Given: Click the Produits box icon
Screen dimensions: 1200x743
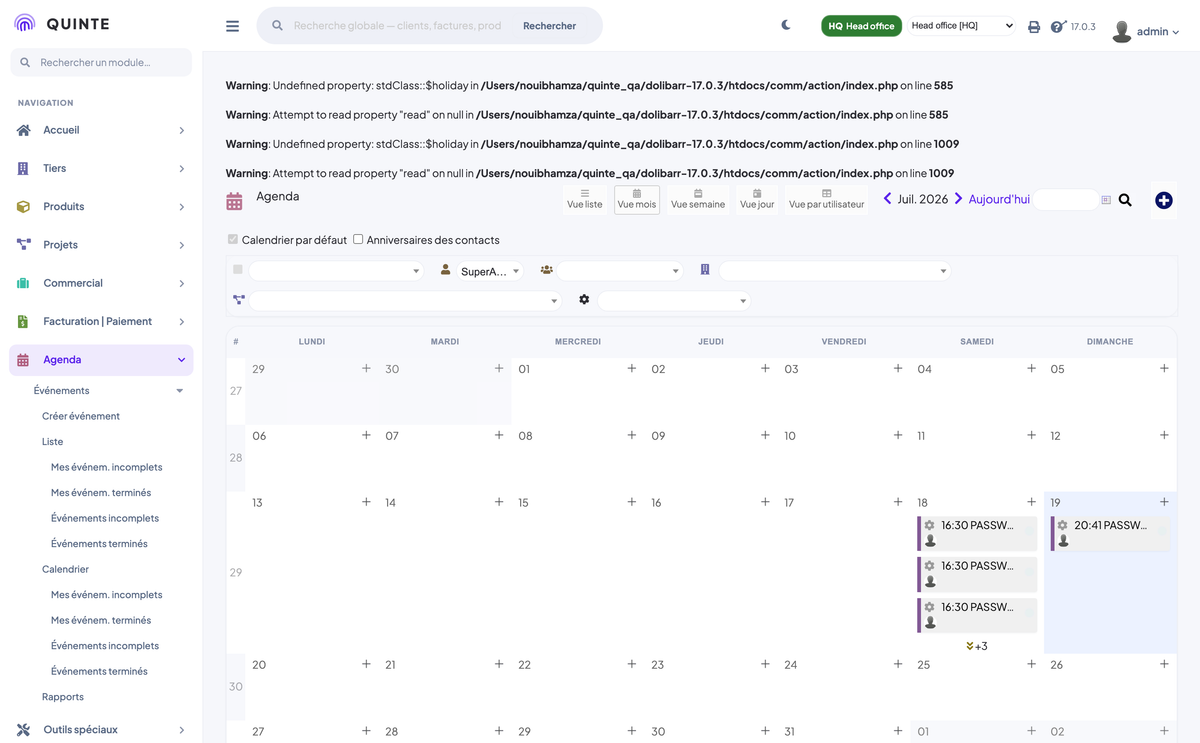Looking at the screenshot, I should [23, 207].
